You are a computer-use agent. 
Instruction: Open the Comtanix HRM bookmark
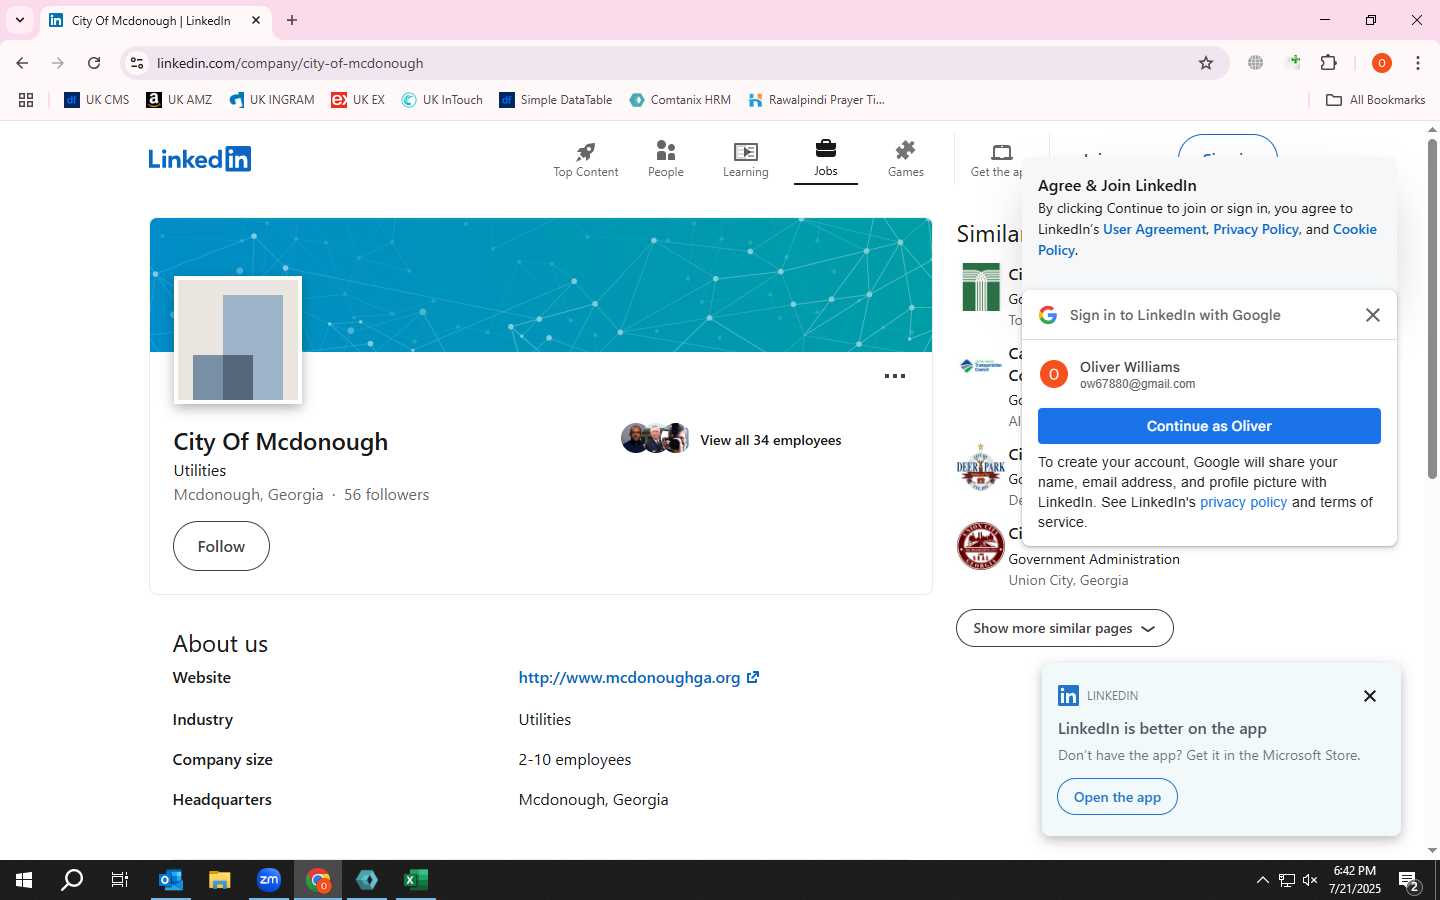click(680, 100)
